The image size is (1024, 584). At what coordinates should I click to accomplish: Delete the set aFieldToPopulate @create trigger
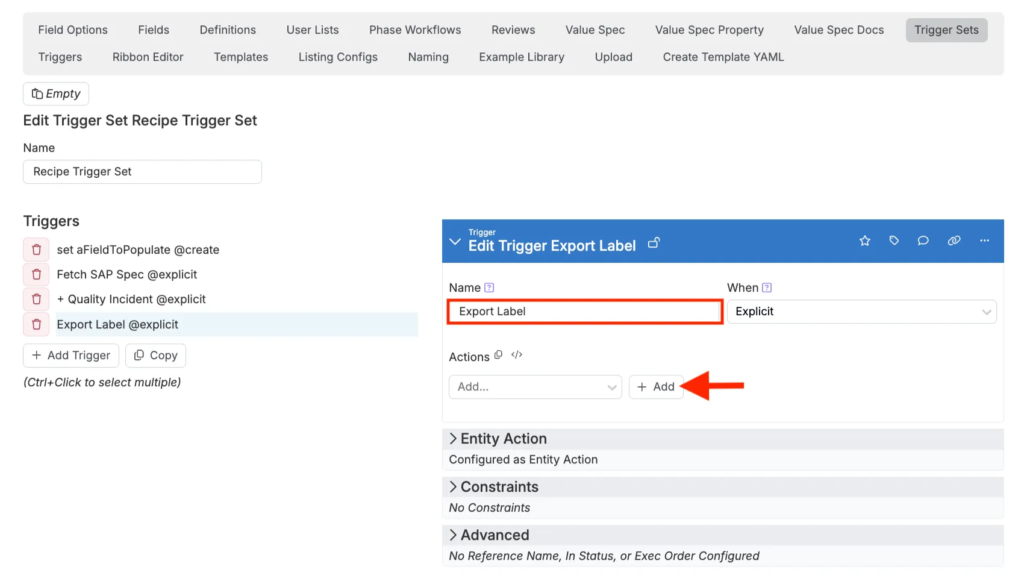pos(37,250)
